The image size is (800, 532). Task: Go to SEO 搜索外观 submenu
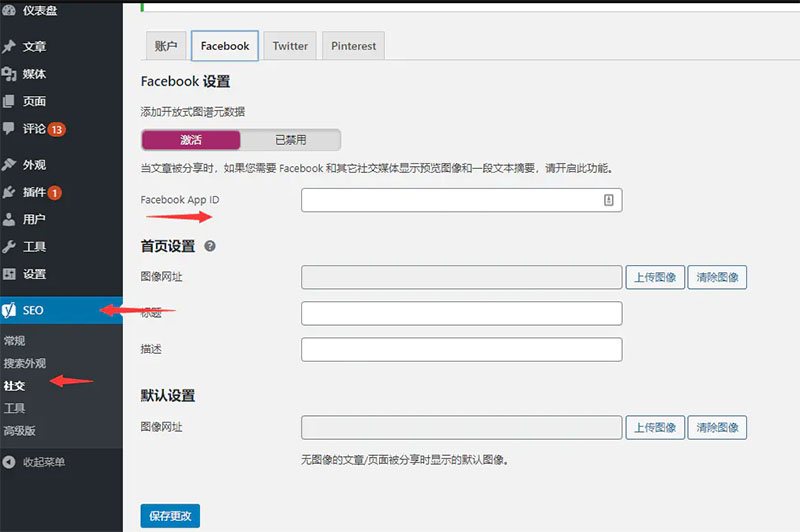pyautogui.click(x=24, y=363)
